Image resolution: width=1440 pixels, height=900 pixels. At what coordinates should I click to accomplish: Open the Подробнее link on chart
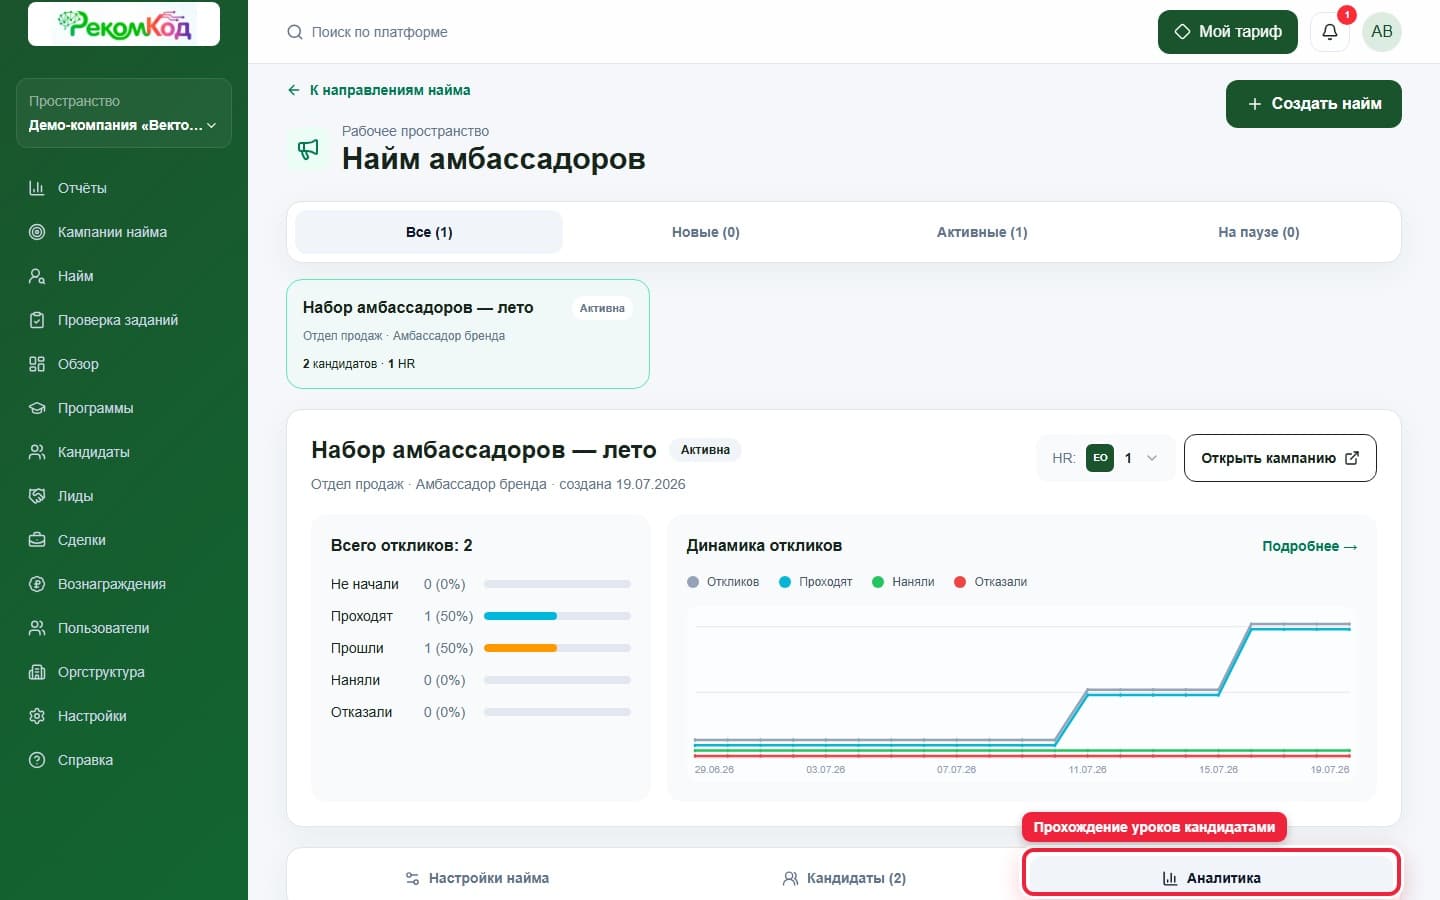coord(1310,546)
